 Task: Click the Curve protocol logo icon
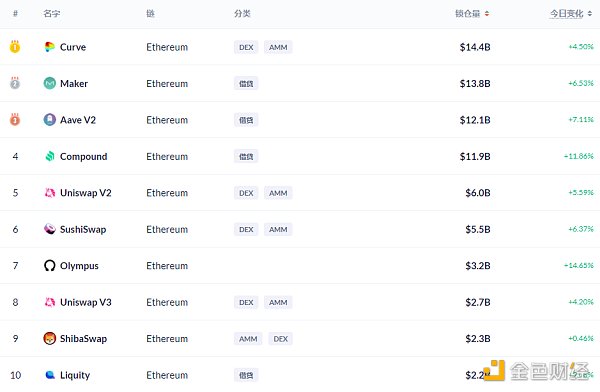click(49, 47)
